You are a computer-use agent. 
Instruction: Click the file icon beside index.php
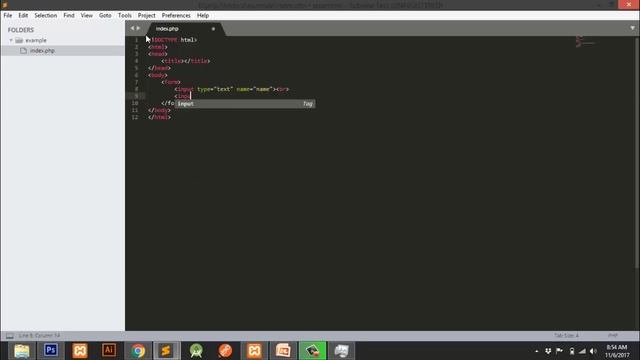(23, 51)
